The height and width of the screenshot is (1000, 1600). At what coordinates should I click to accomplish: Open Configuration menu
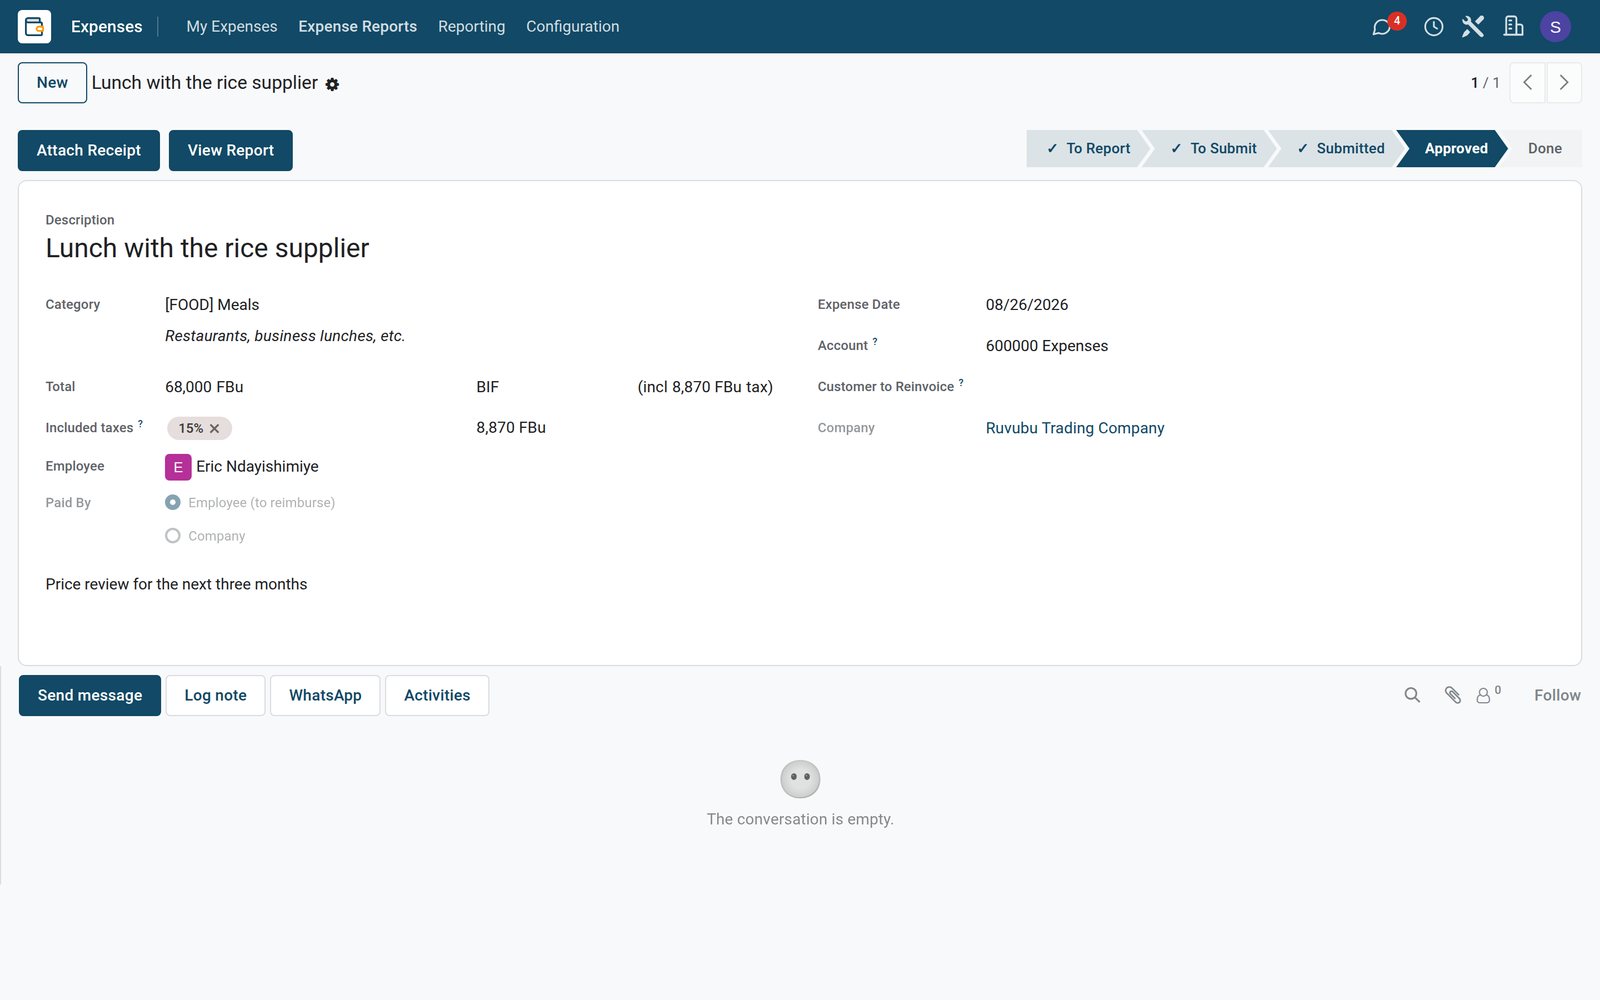(572, 26)
